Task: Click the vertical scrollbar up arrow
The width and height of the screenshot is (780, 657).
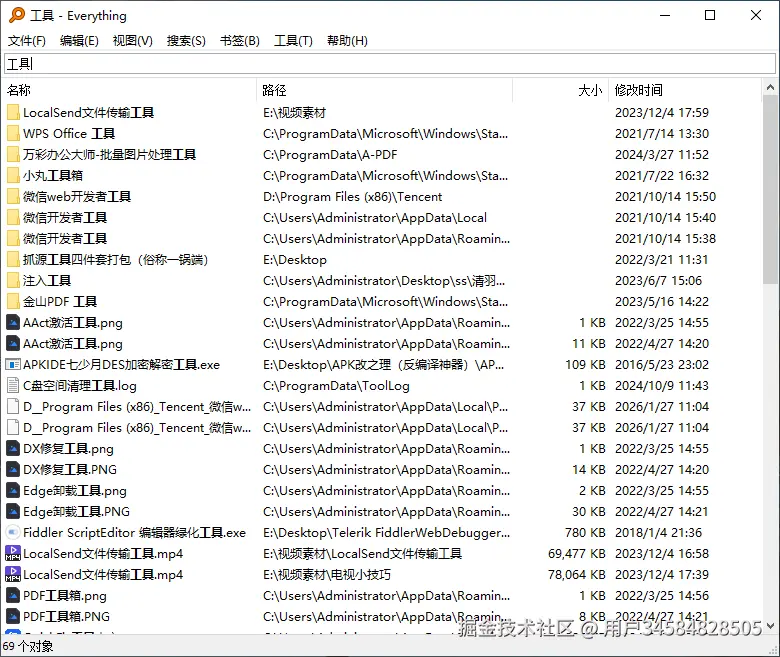Action: pos(770,88)
